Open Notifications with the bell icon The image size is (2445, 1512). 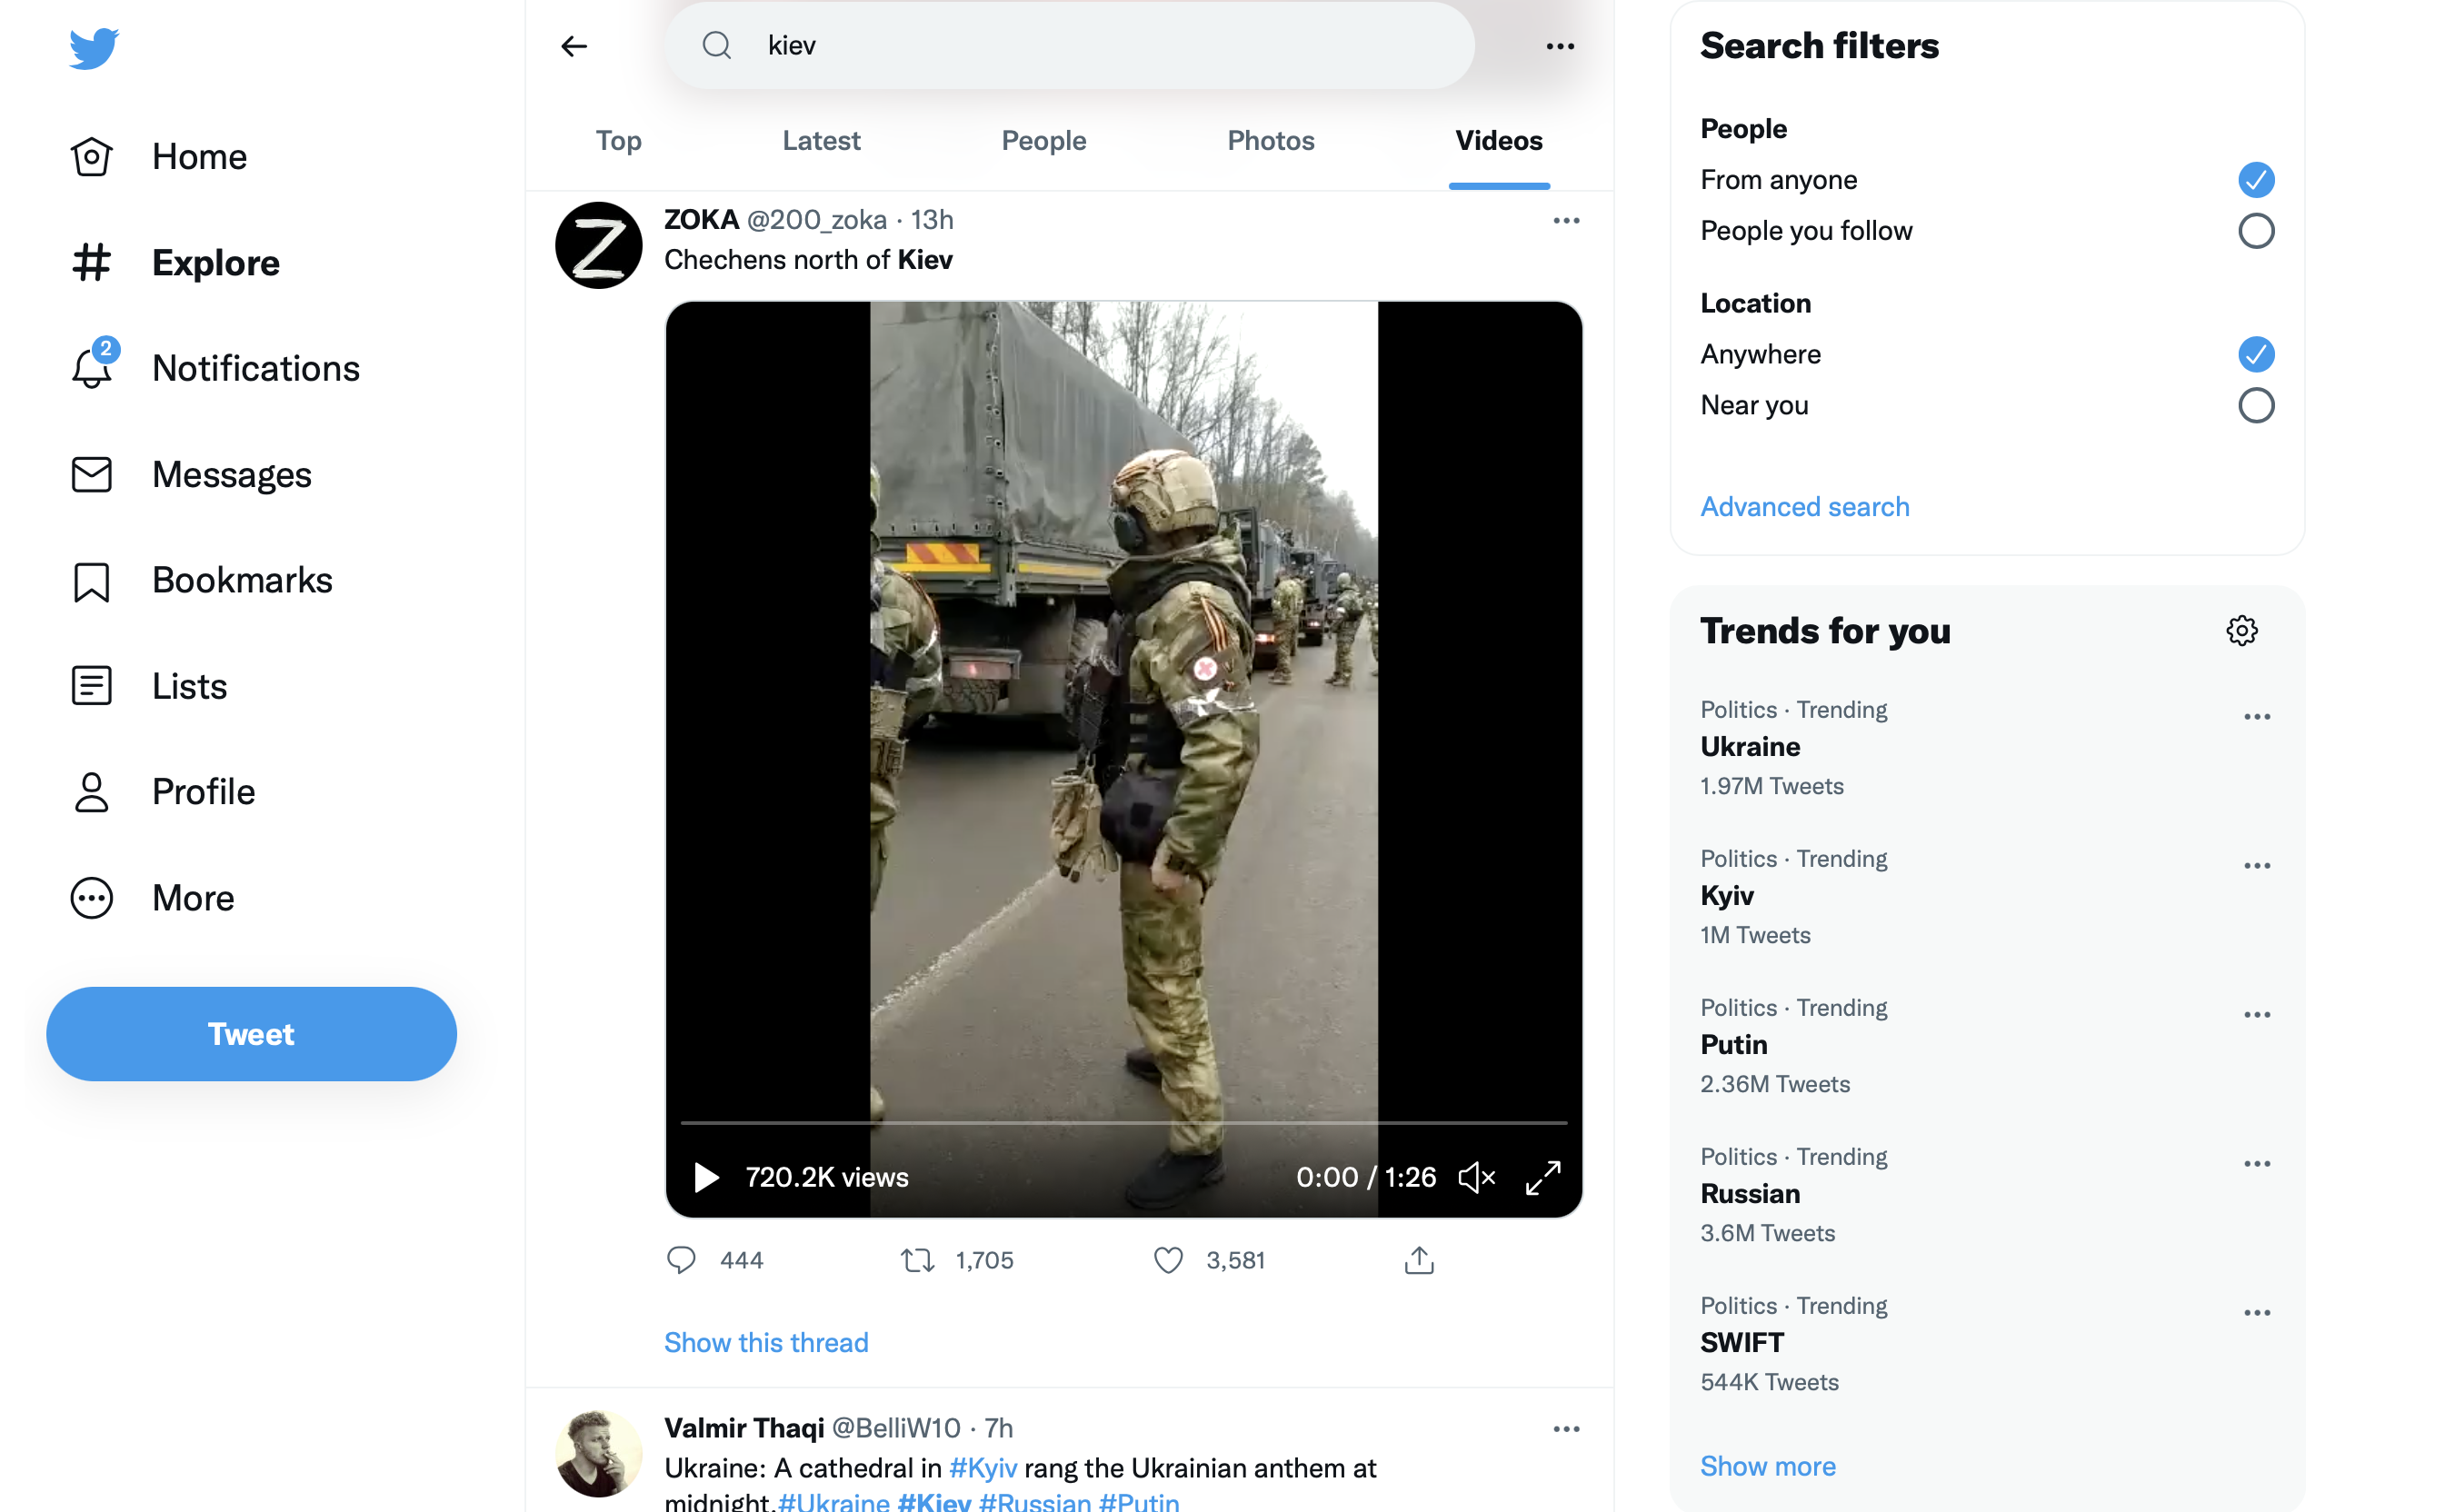pos(255,368)
